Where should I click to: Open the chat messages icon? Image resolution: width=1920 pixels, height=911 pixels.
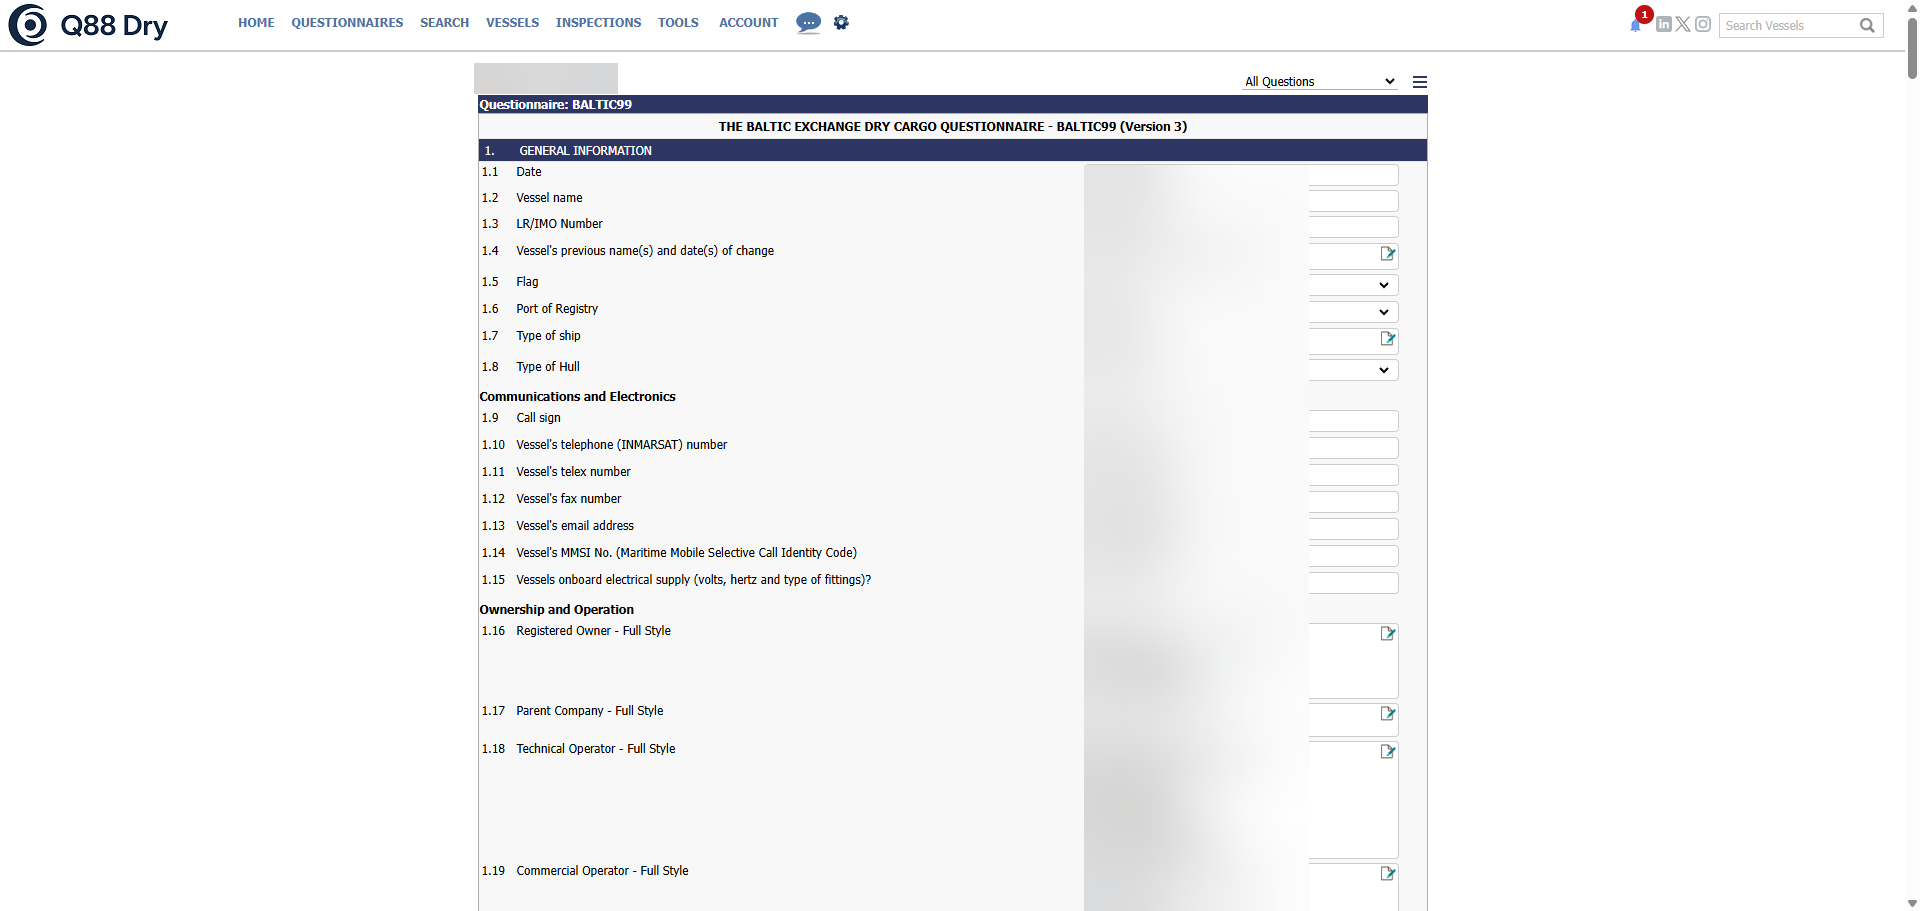[x=808, y=22]
